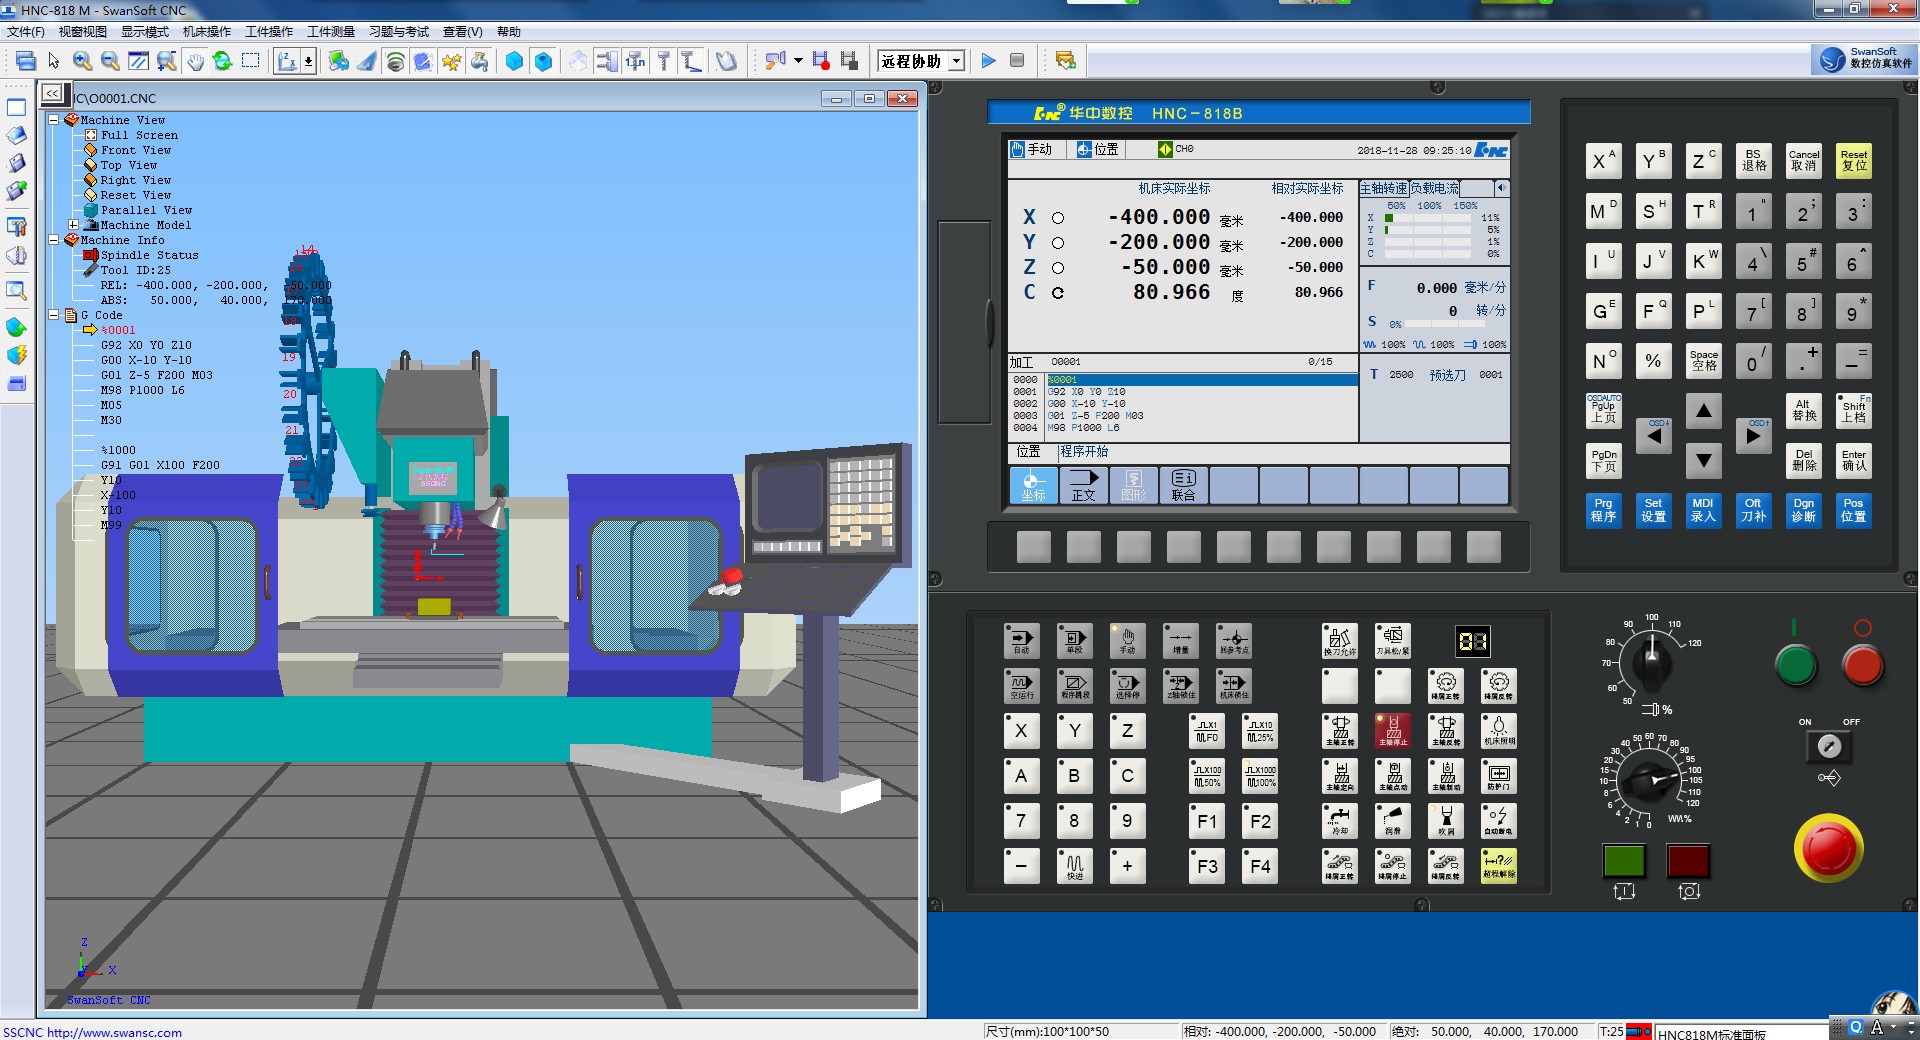The height and width of the screenshot is (1040, 1920).
Task: Click the zoom in magnifier toolbar icon
Action: [82, 62]
